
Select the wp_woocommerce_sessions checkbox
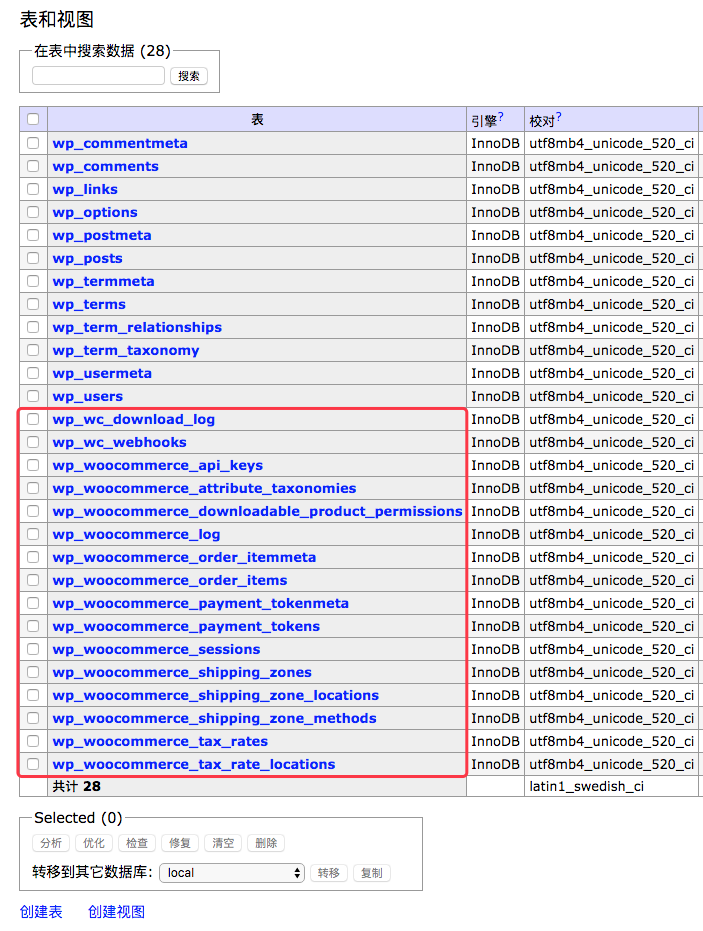pyautogui.click(x=33, y=649)
